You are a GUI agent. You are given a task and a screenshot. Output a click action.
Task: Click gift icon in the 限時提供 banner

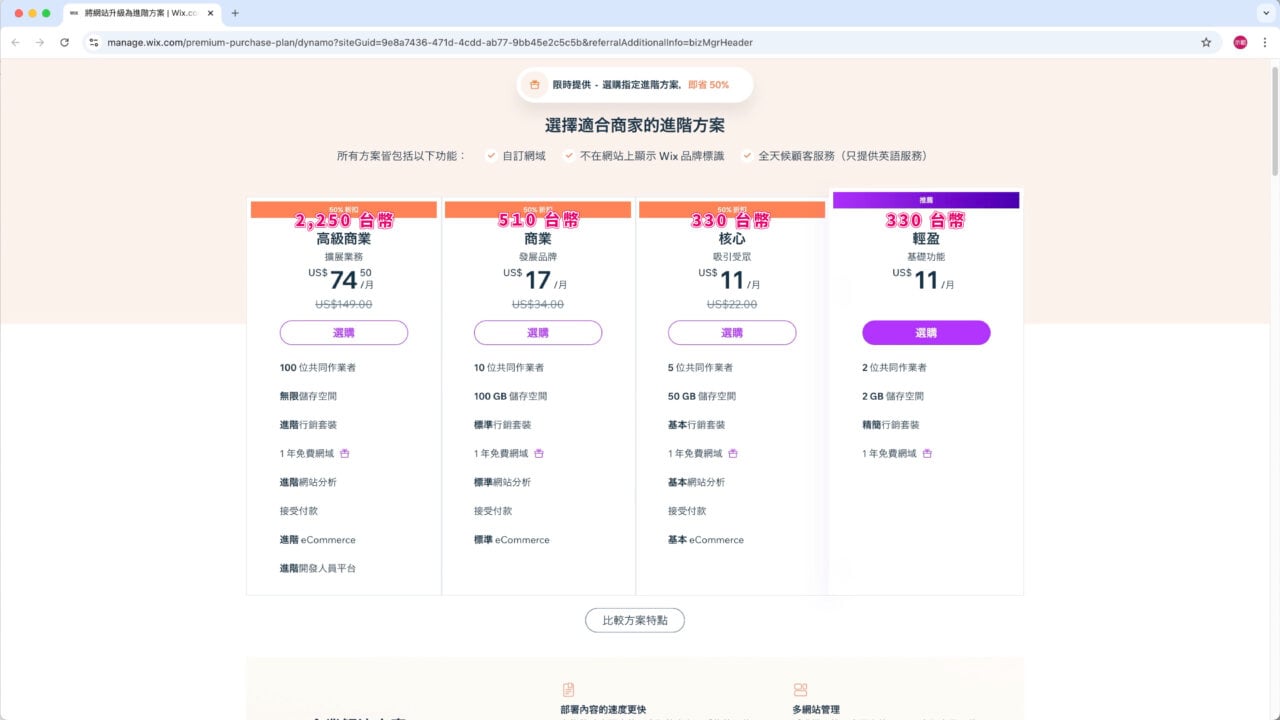coord(535,85)
